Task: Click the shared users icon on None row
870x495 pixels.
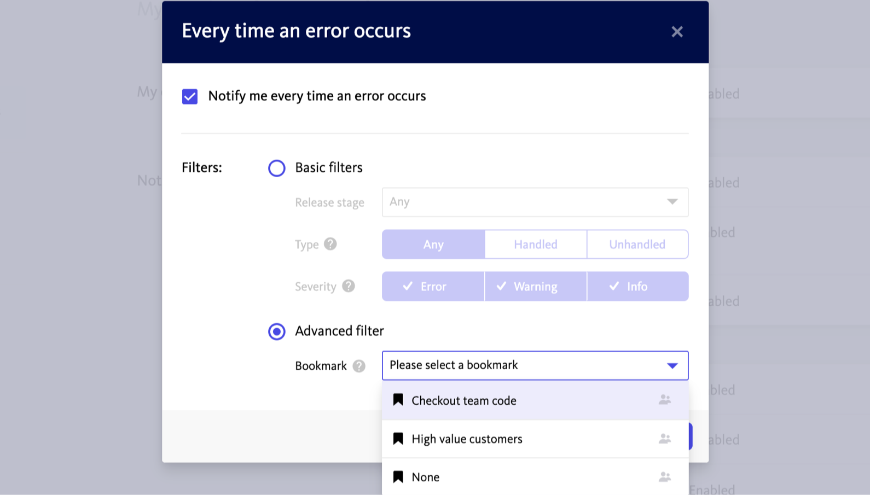Action: 665,477
